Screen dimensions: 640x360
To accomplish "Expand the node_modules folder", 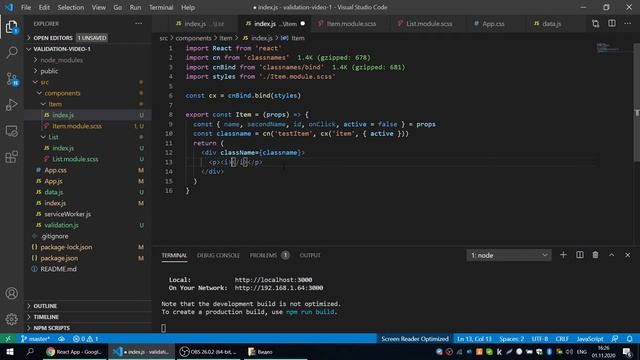I will click(x=88, y=60).
